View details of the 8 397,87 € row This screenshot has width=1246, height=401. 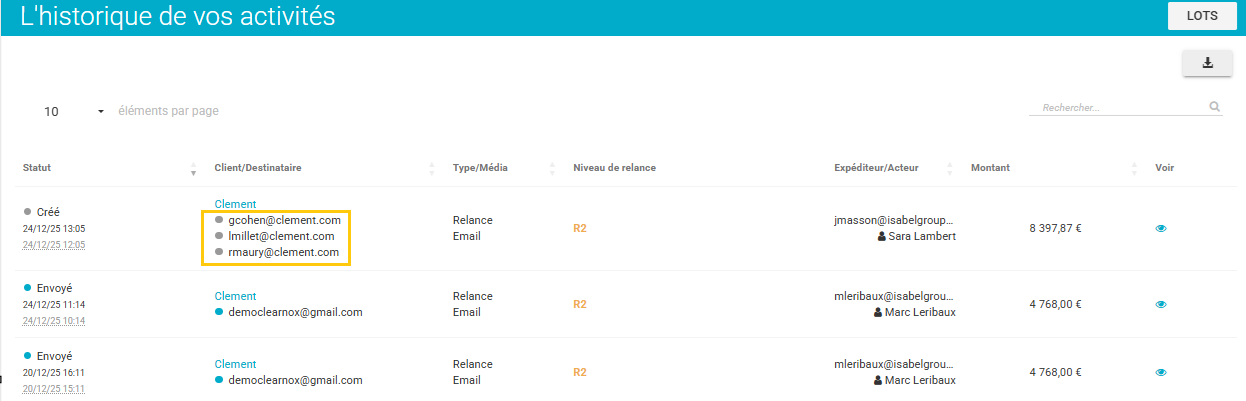[x=1161, y=228]
